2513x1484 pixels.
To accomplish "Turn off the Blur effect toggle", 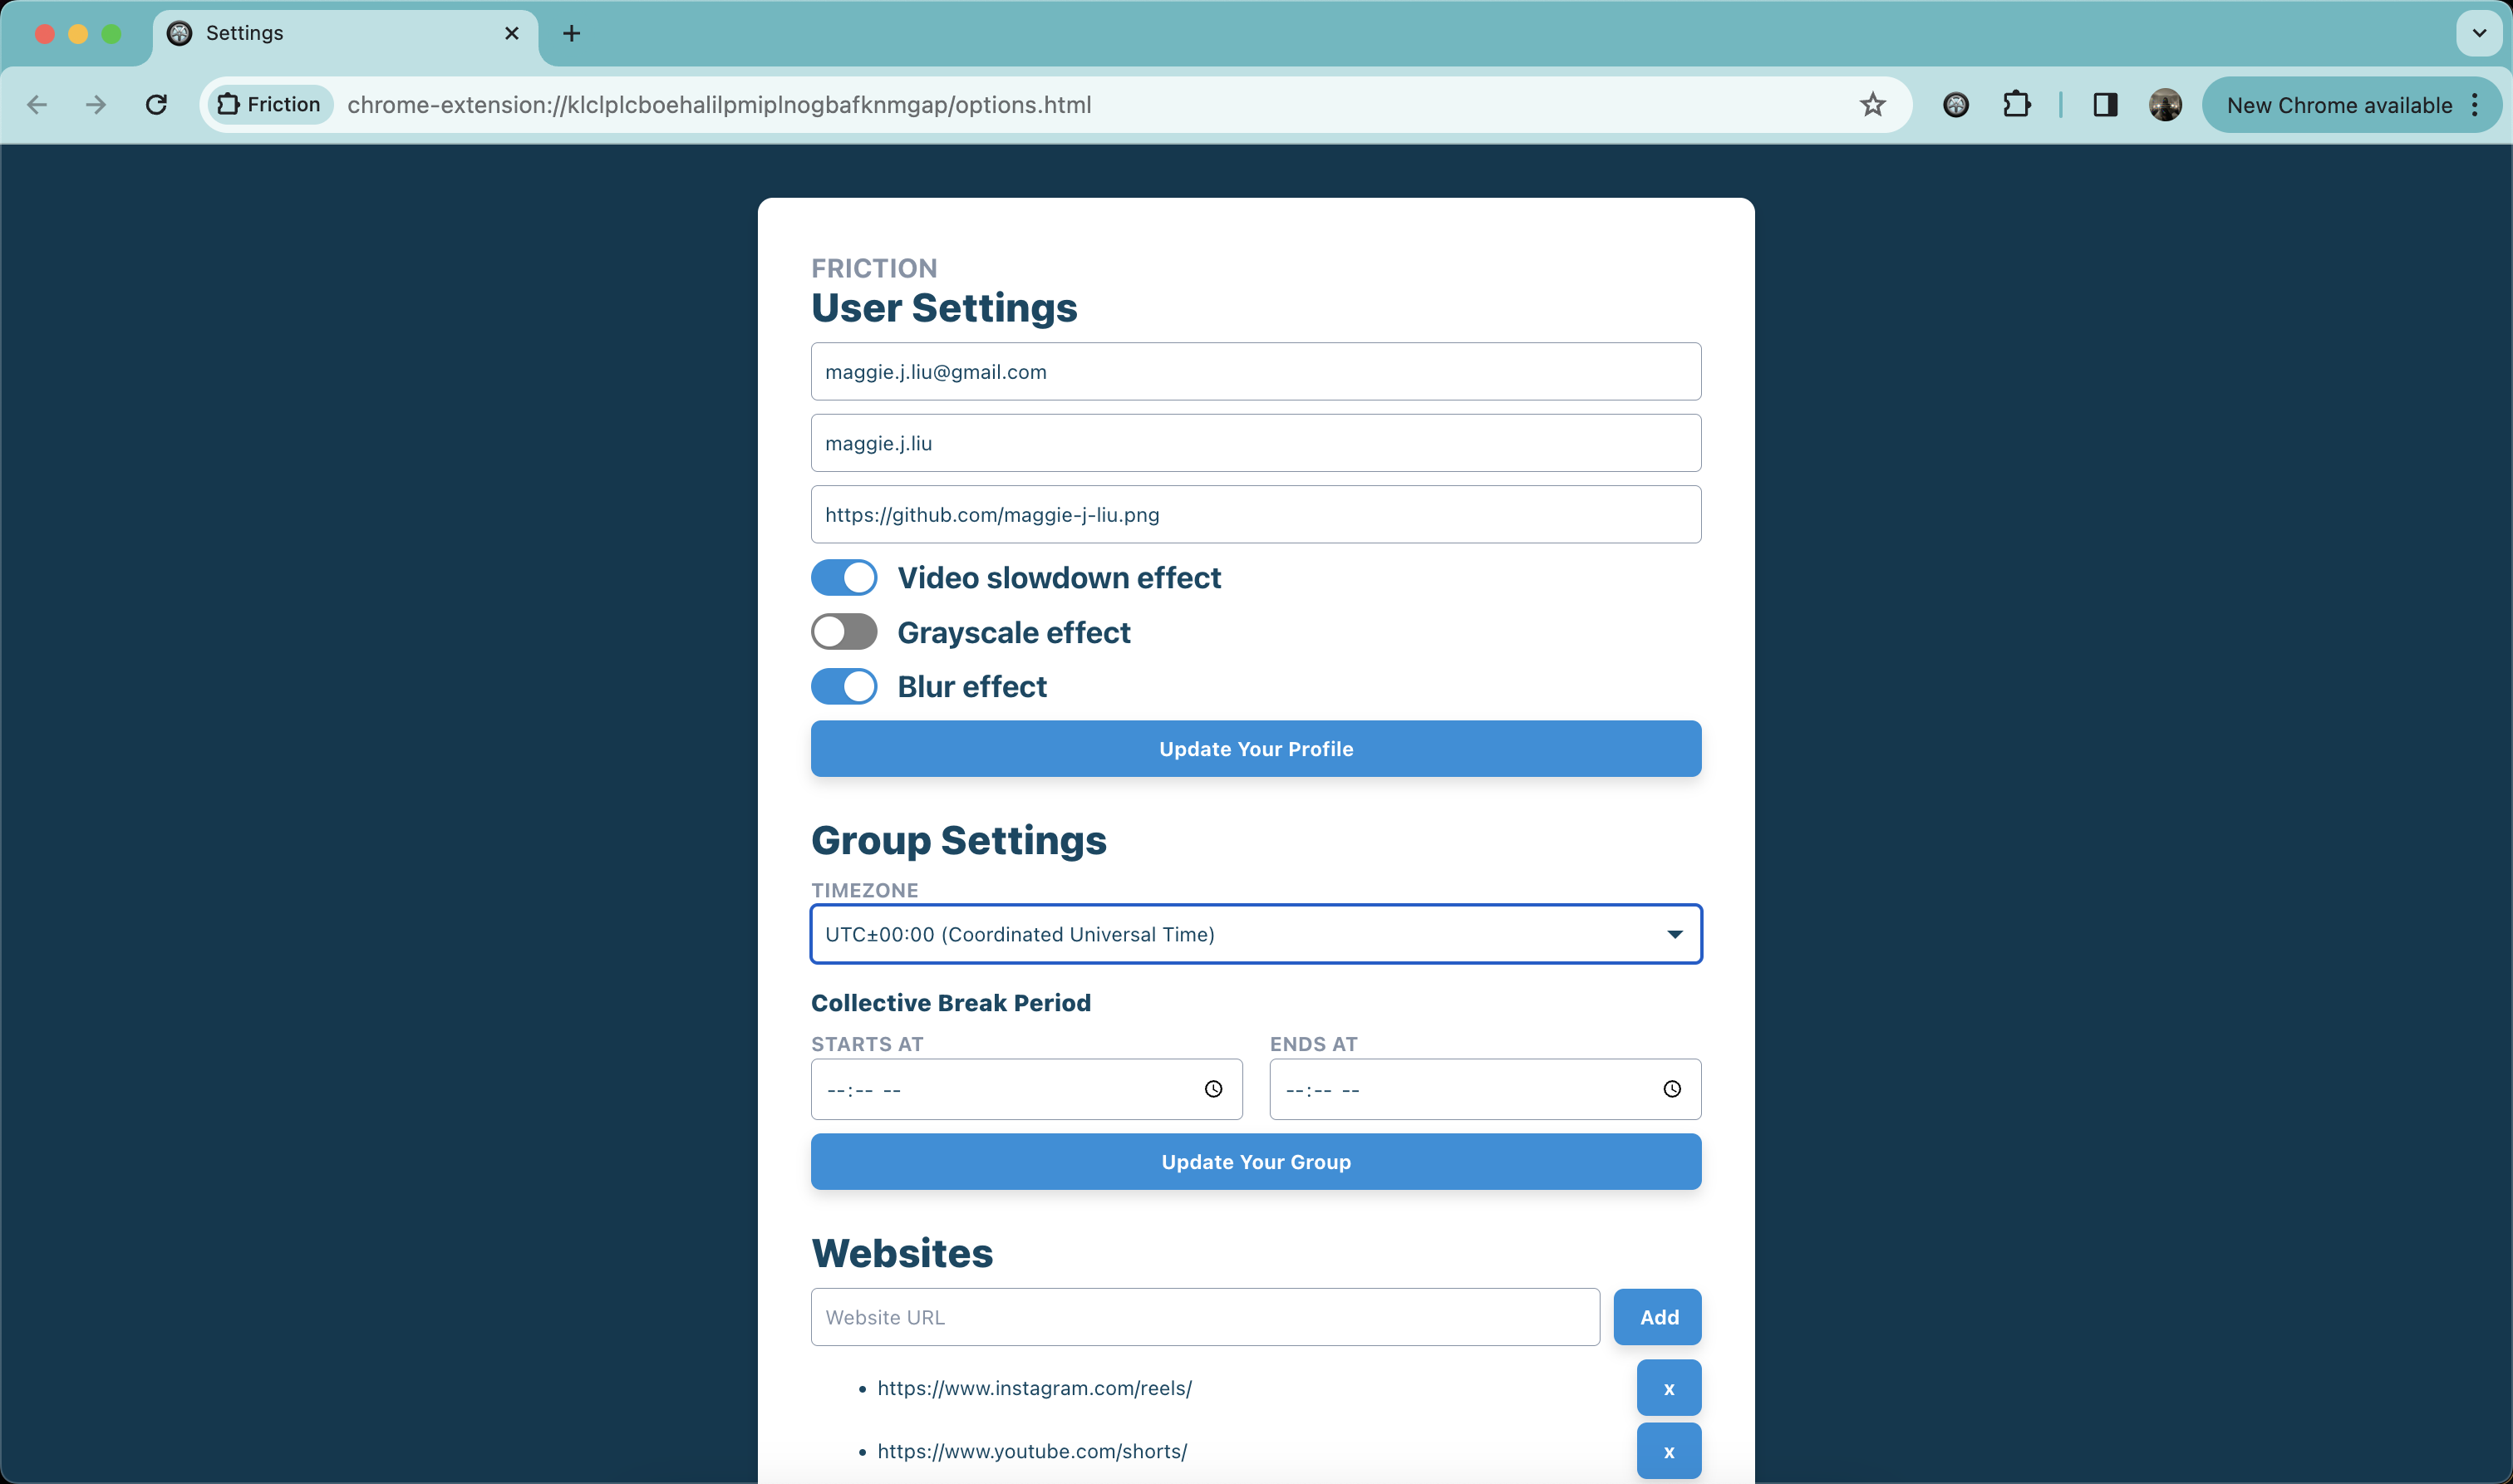I will point(843,687).
